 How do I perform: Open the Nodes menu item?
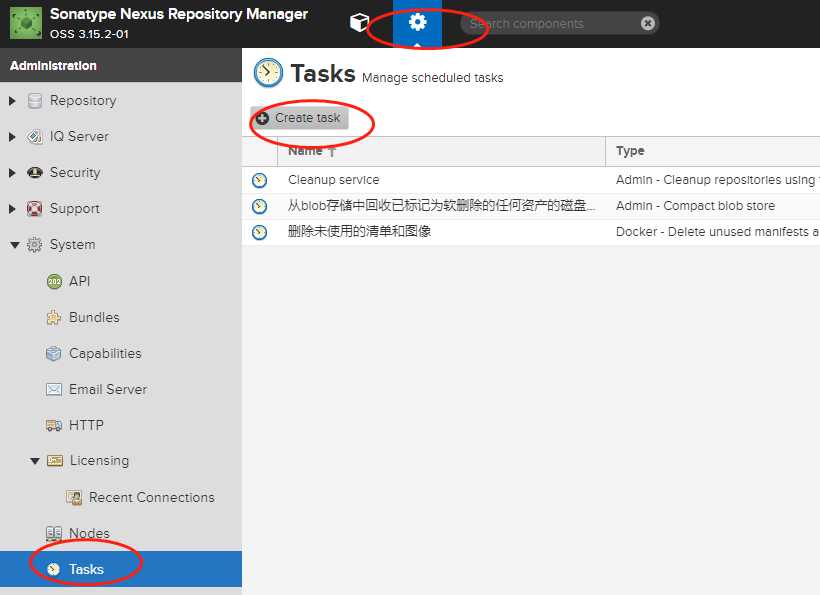(x=89, y=533)
